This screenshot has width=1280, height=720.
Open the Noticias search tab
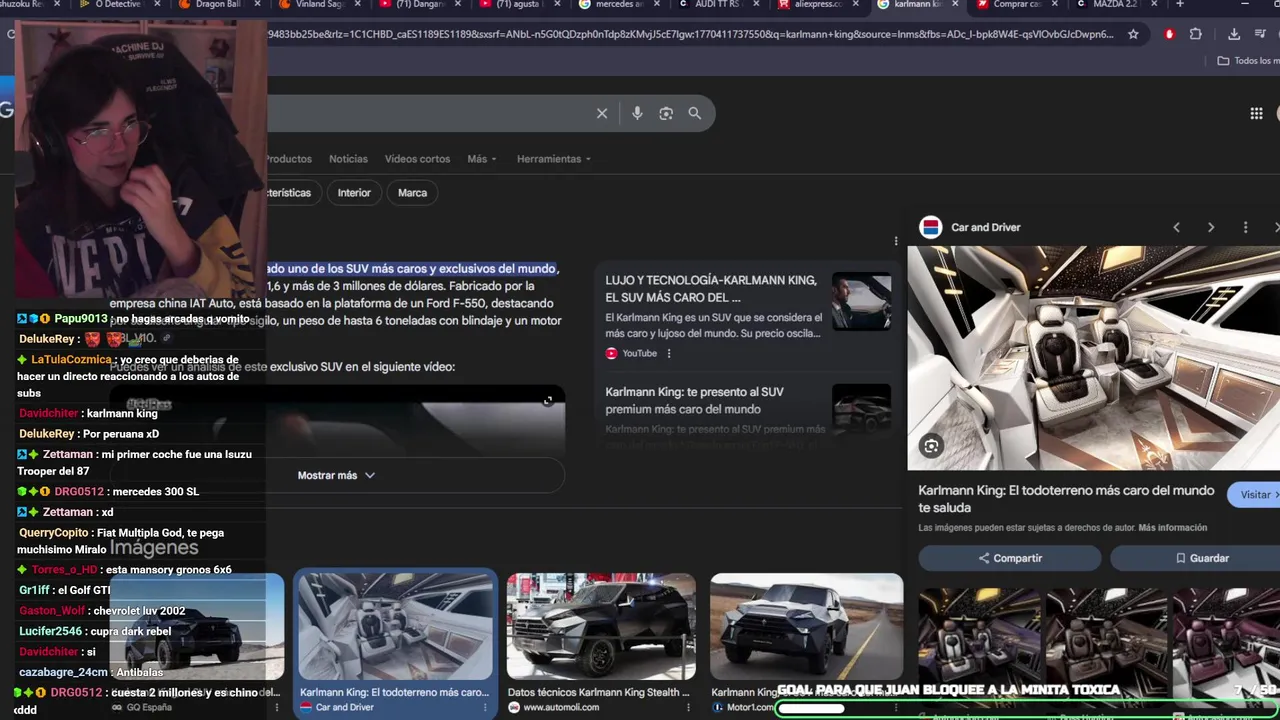pos(348,159)
